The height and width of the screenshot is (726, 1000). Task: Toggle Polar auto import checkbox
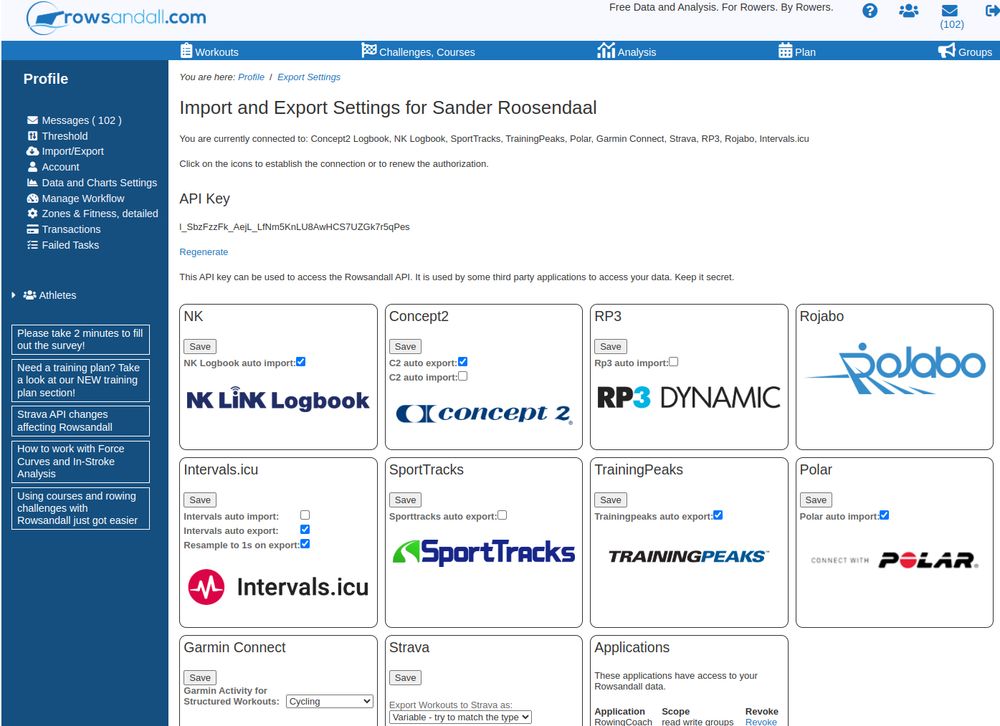(x=884, y=515)
